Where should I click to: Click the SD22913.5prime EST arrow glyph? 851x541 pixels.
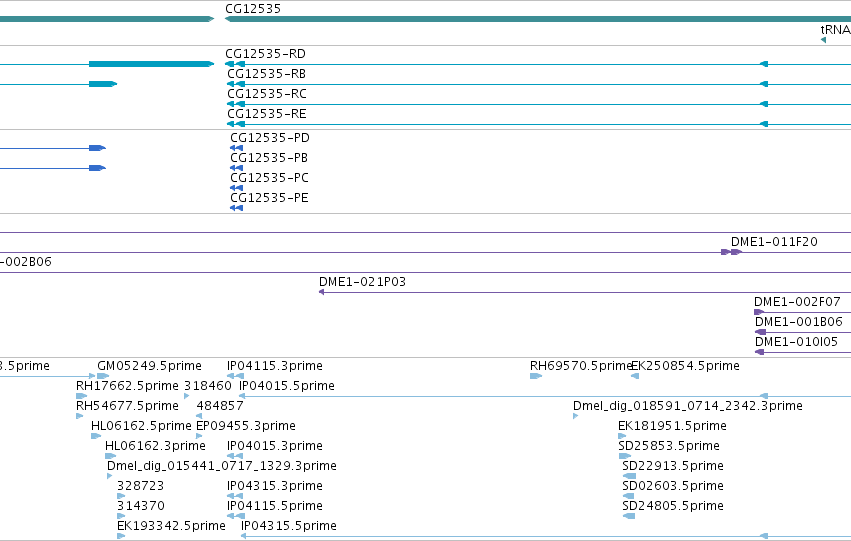tap(629, 476)
